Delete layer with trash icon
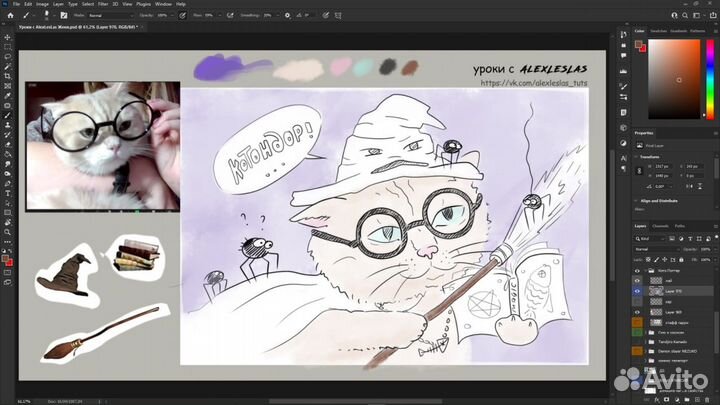The width and height of the screenshot is (720, 405). pyautogui.click(x=707, y=400)
